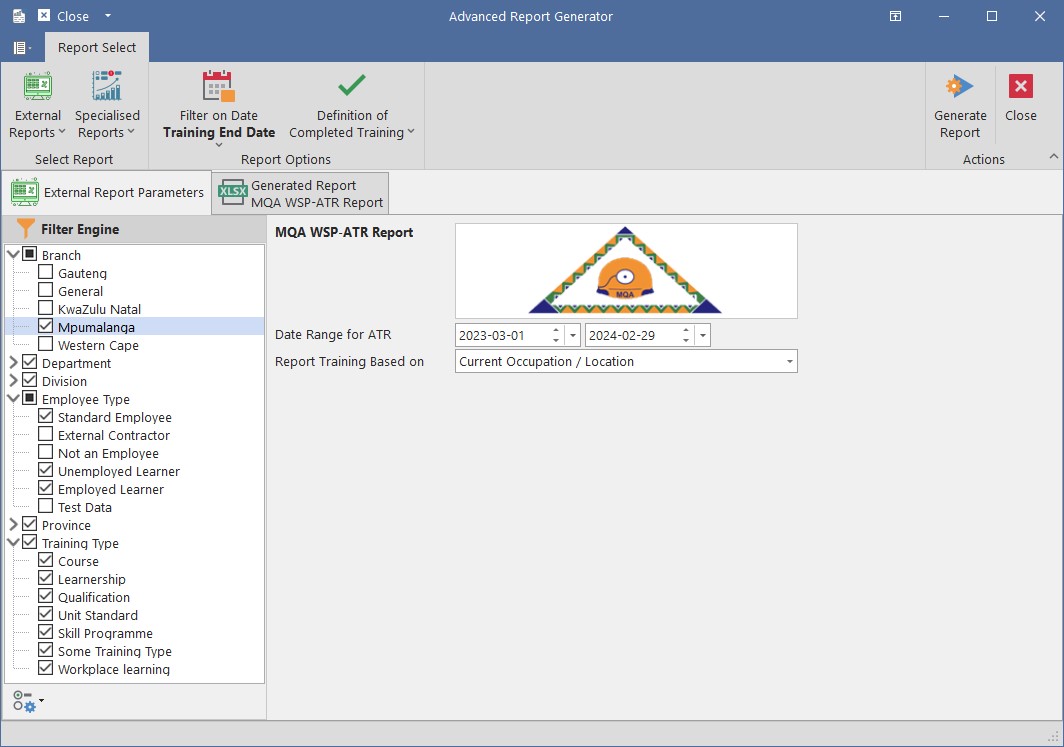This screenshot has height=747, width=1064.
Task: Collapse the Branch tree node
Action: (14, 254)
